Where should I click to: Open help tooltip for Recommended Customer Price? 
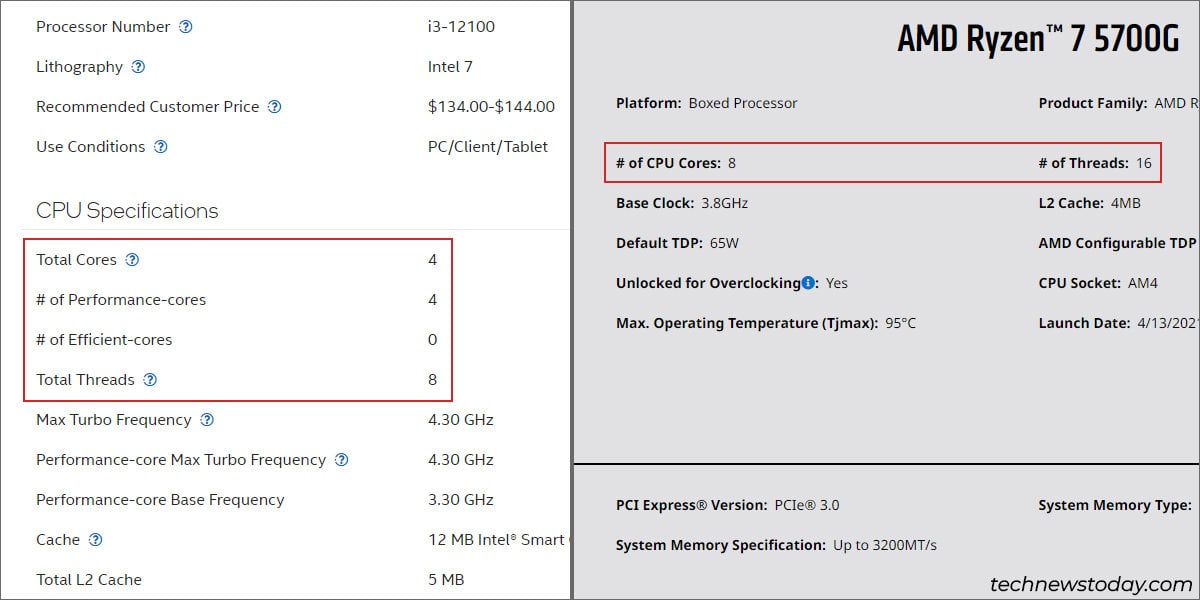point(274,107)
